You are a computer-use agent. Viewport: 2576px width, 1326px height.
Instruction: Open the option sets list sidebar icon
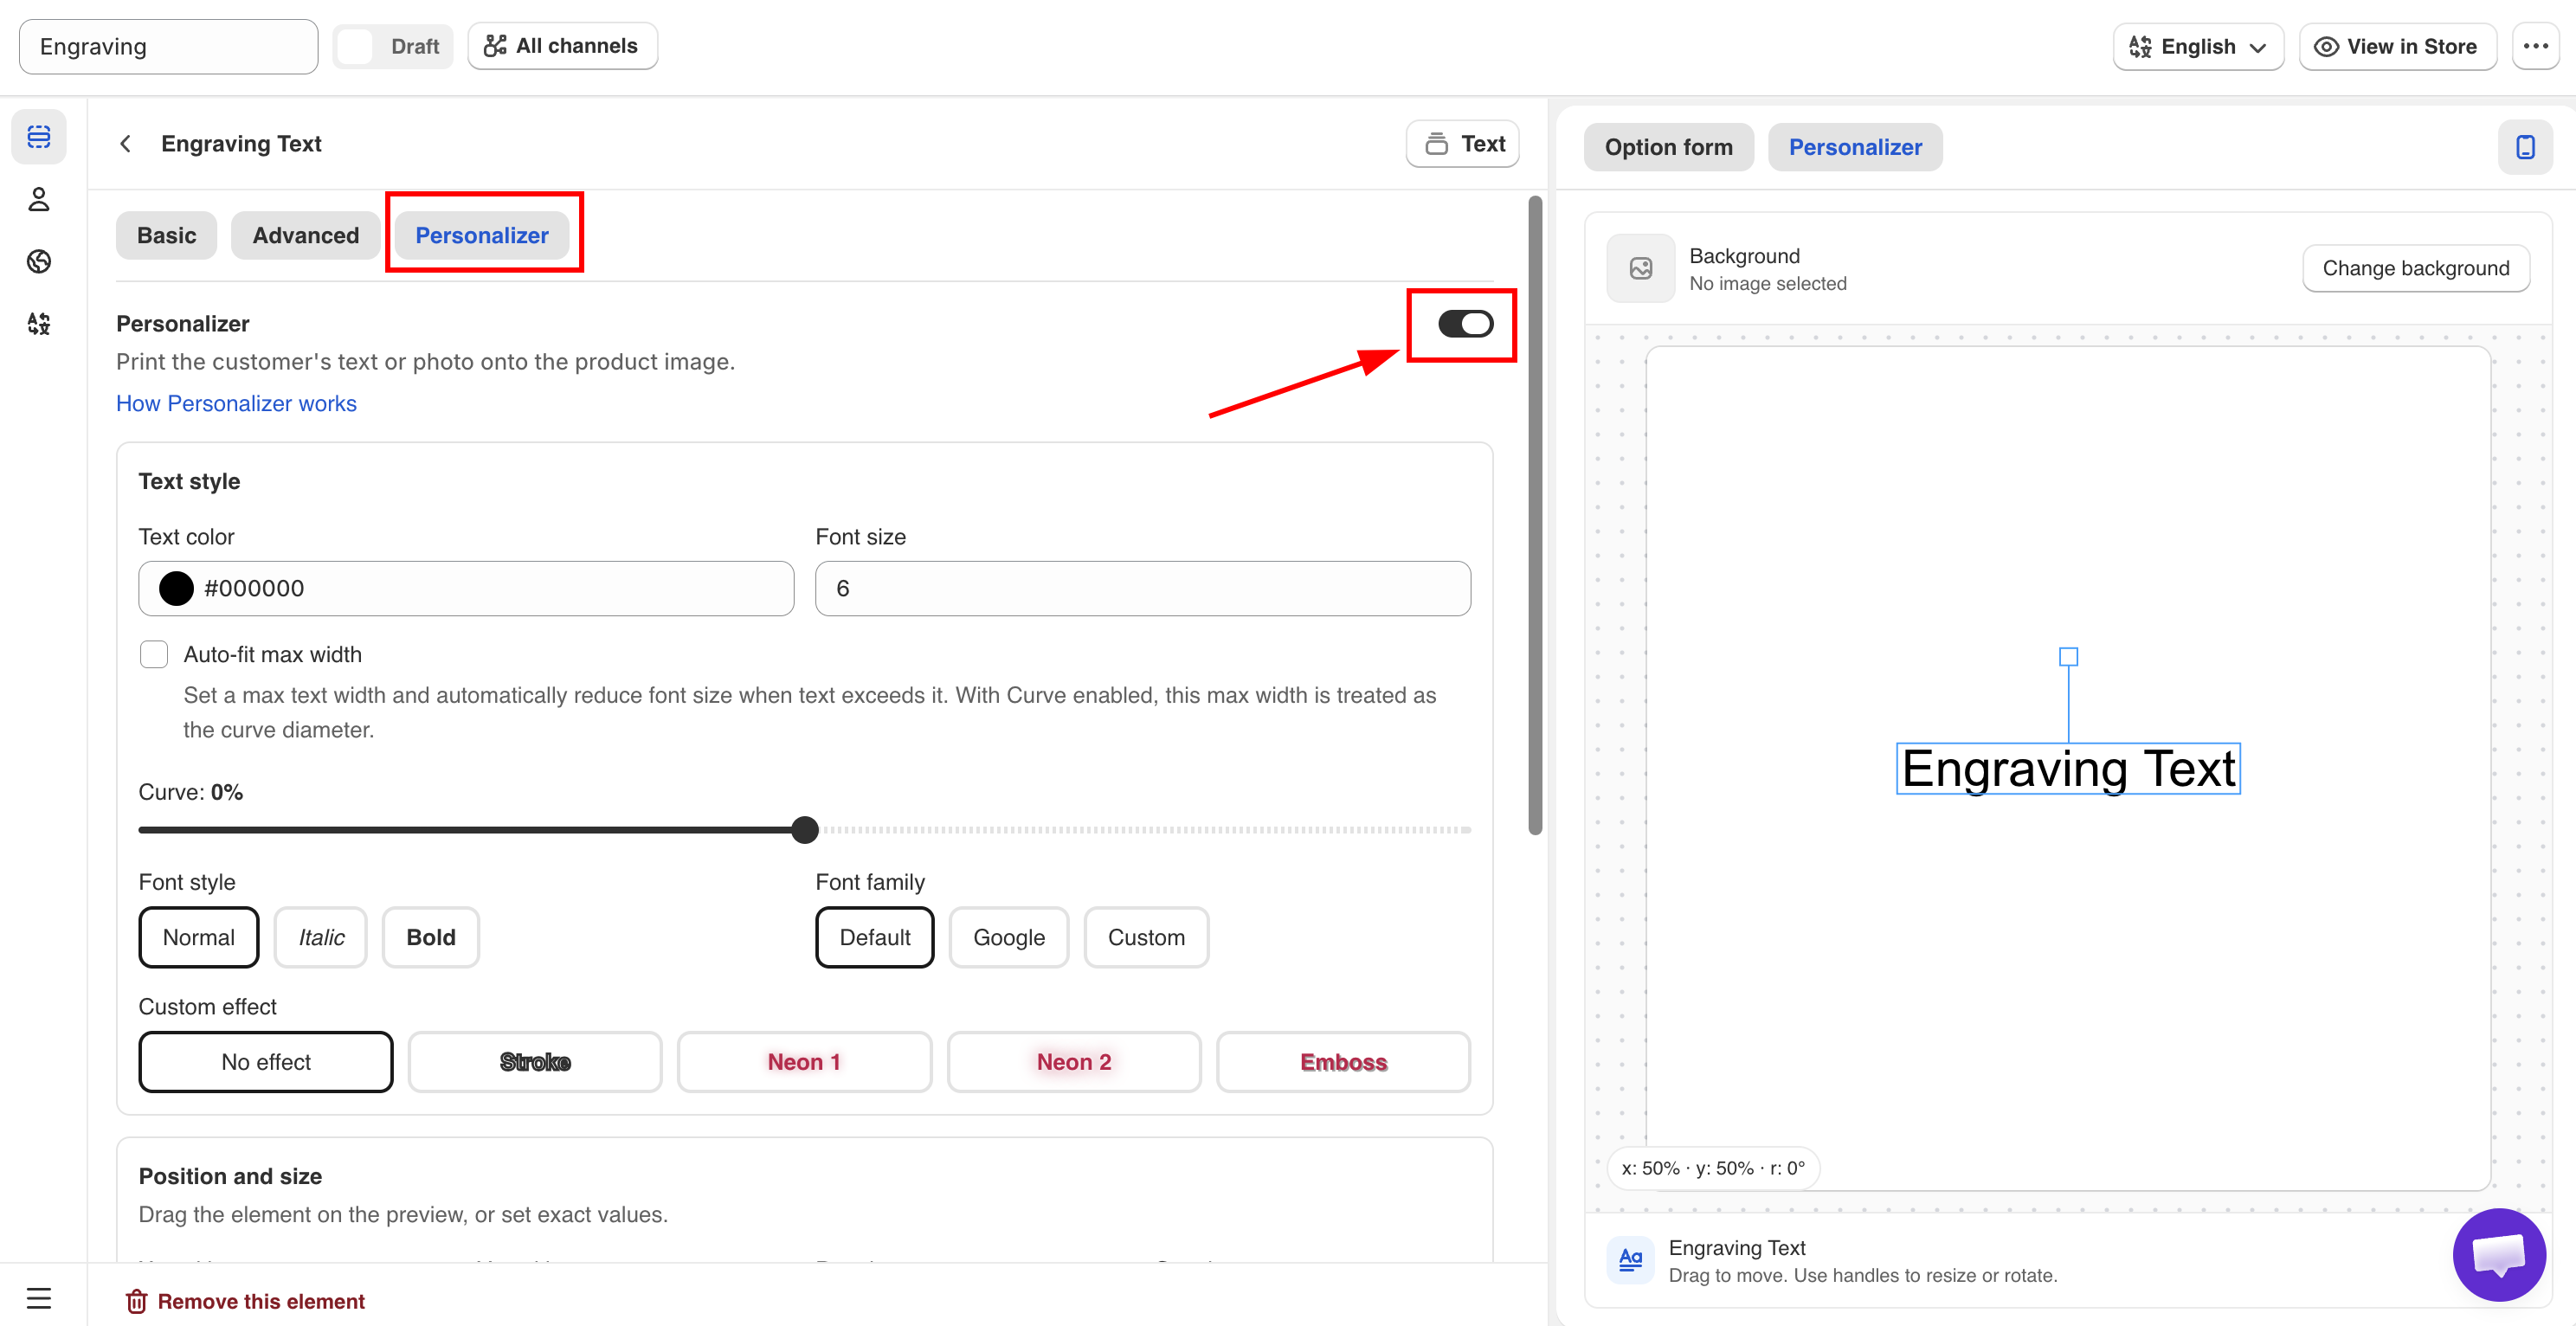(x=39, y=136)
